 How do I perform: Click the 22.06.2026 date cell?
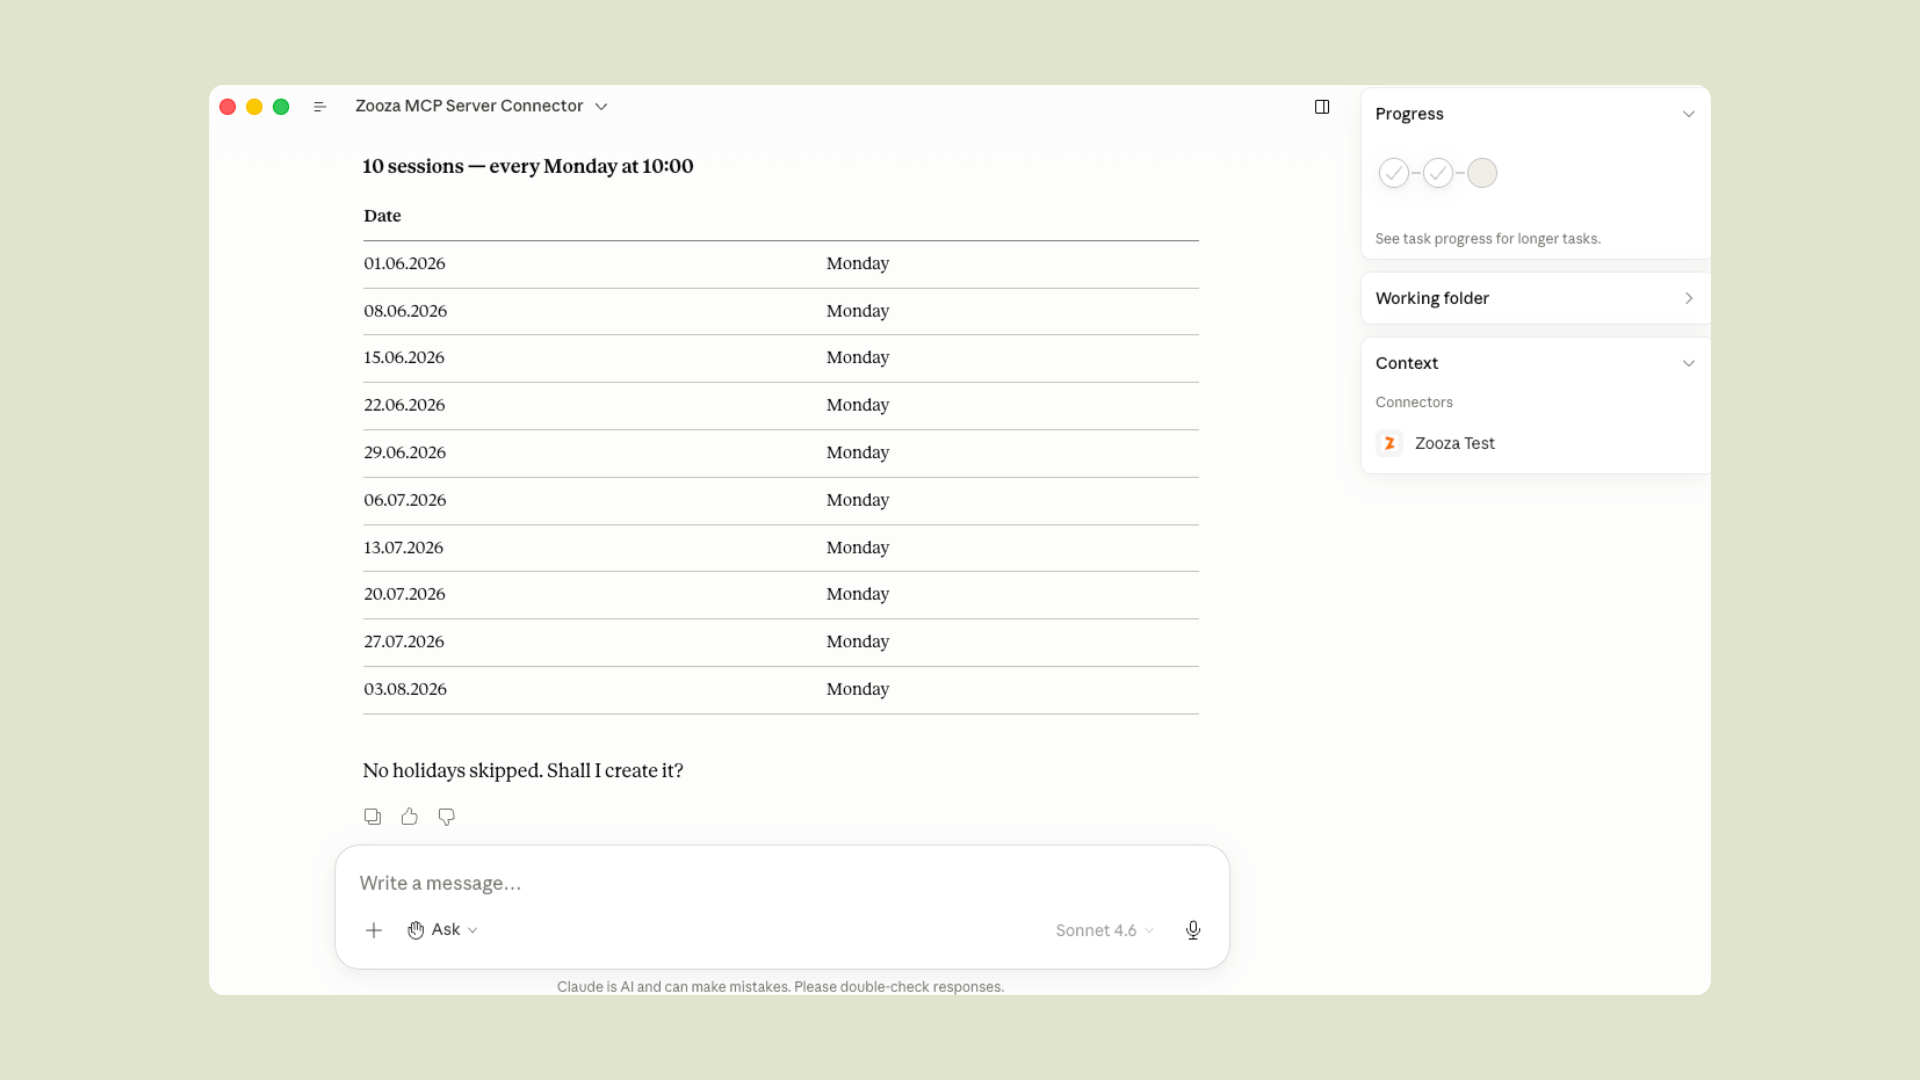click(404, 405)
